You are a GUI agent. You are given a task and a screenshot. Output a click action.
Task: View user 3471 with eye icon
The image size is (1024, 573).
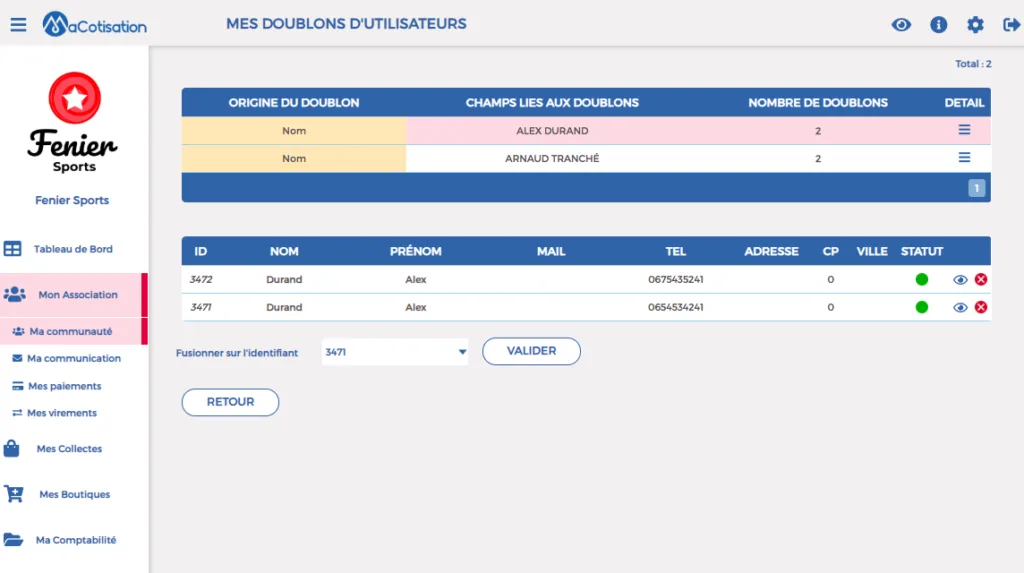tap(960, 307)
